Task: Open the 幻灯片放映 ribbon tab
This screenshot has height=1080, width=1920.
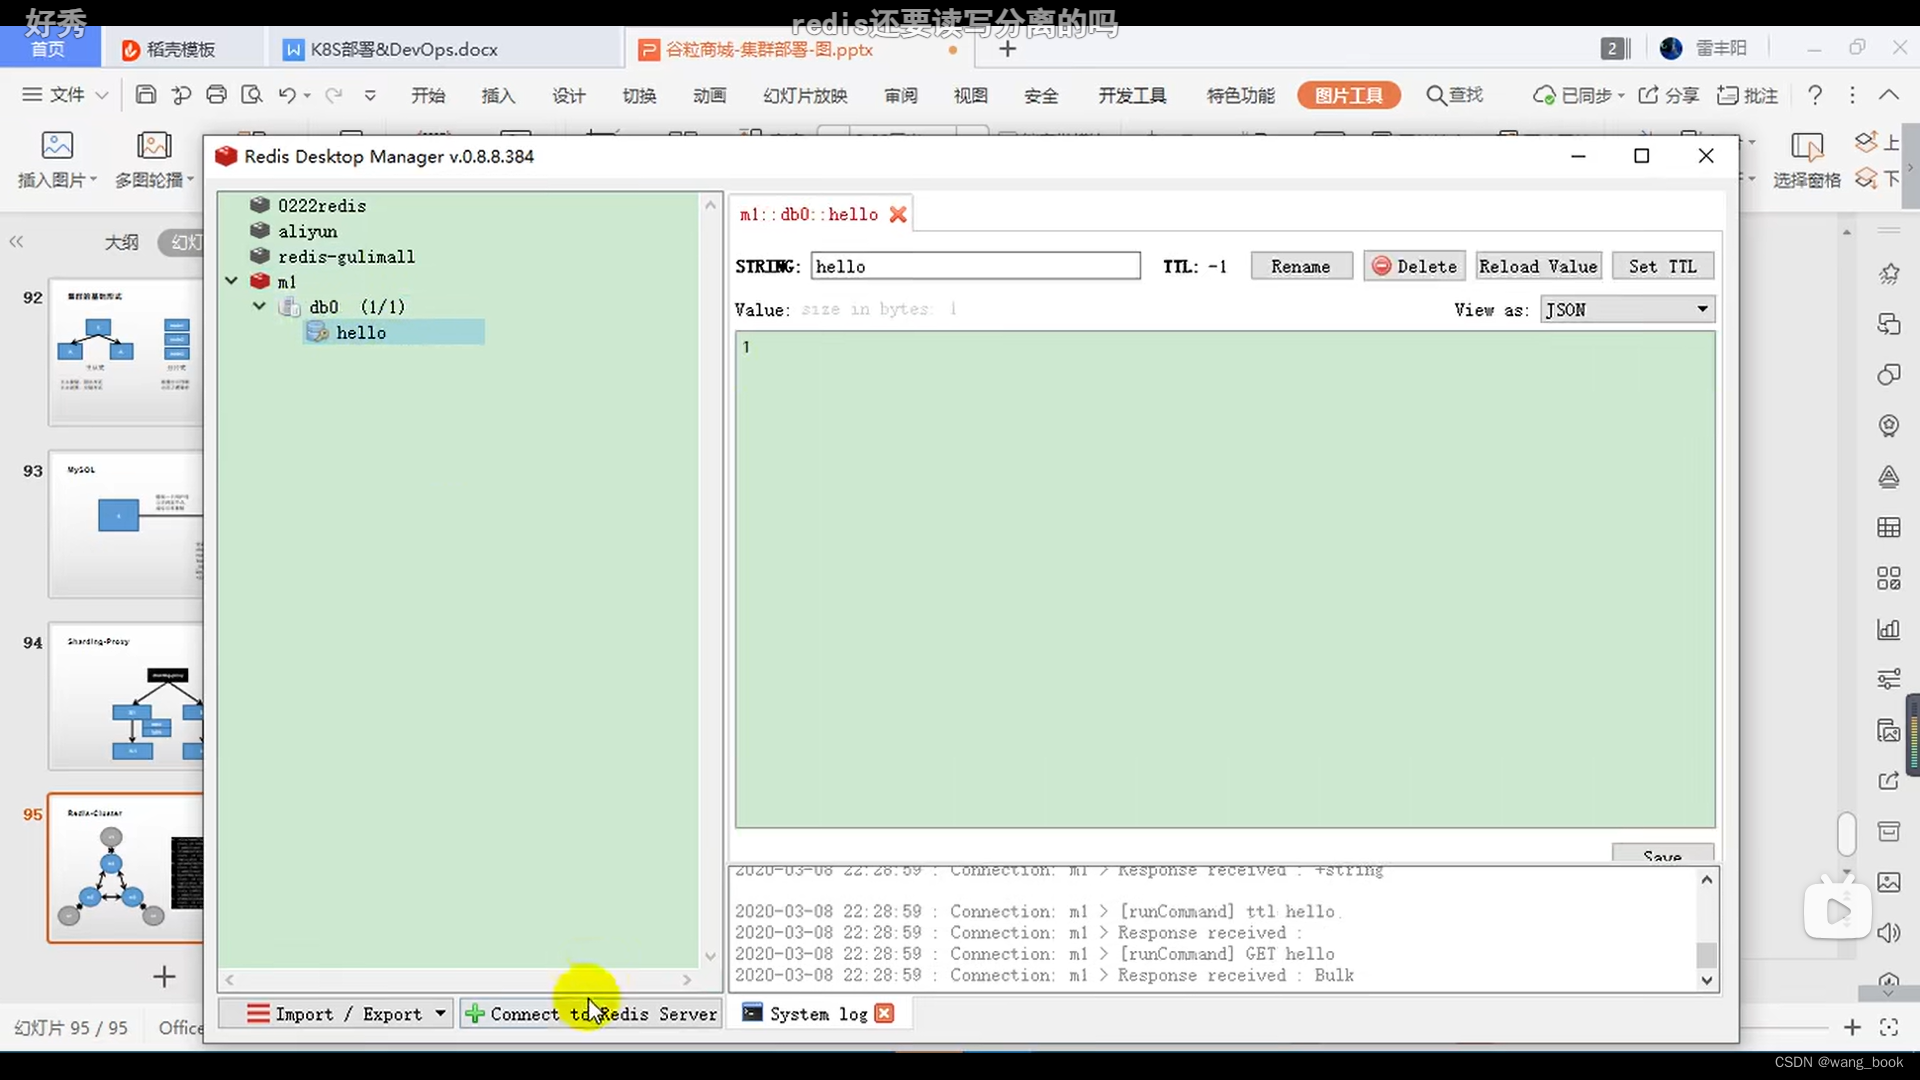Action: [x=805, y=95]
